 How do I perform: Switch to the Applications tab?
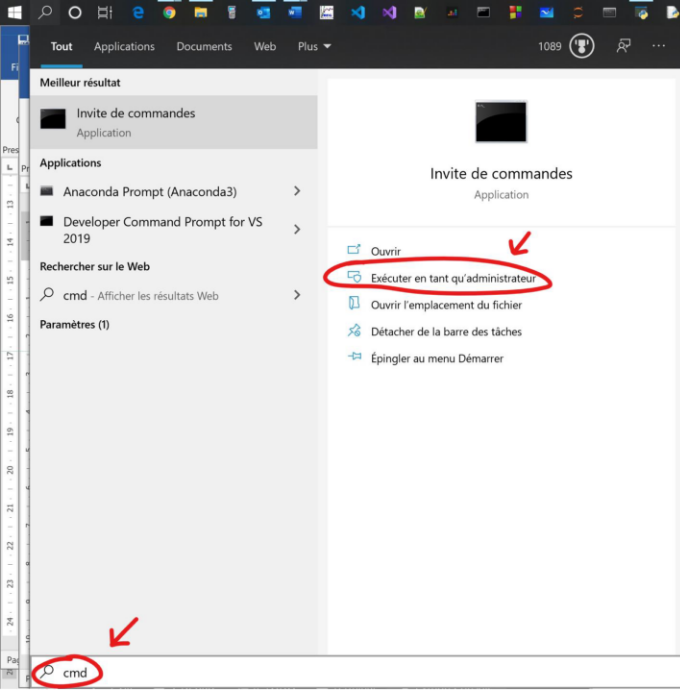(x=124, y=47)
